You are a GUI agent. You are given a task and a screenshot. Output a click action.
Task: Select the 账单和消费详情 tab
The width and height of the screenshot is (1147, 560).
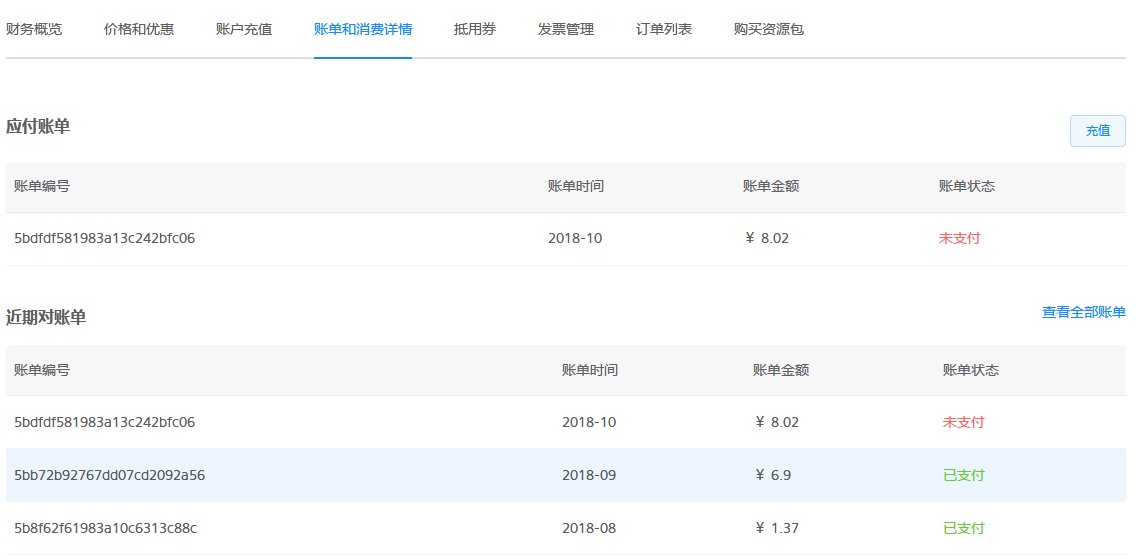(x=363, y=30)
